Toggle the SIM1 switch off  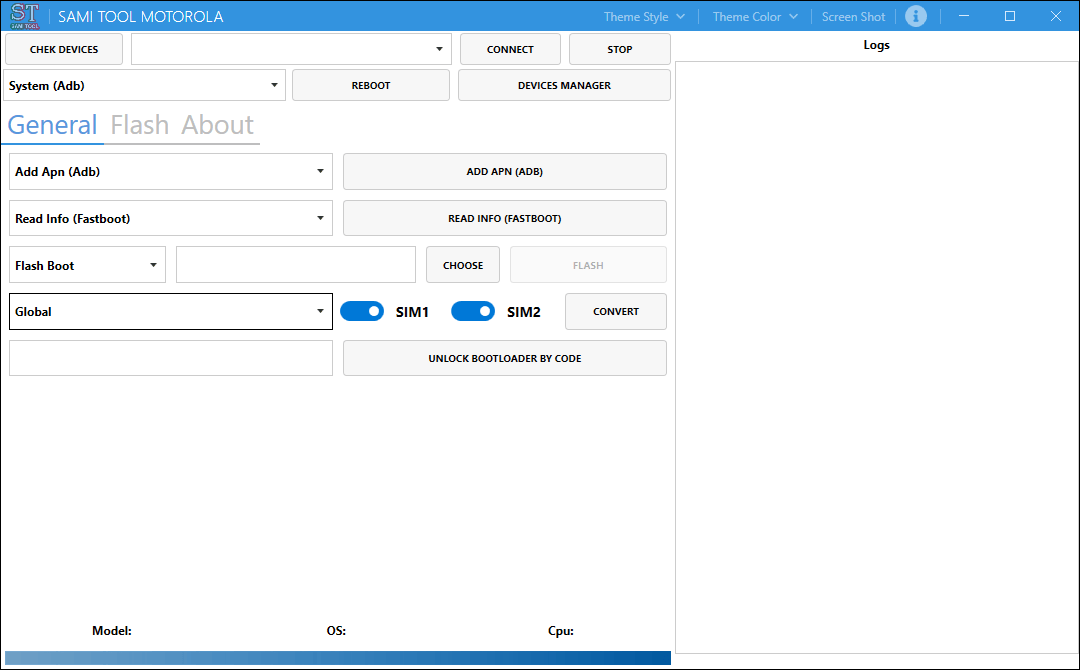click(362, 311)
